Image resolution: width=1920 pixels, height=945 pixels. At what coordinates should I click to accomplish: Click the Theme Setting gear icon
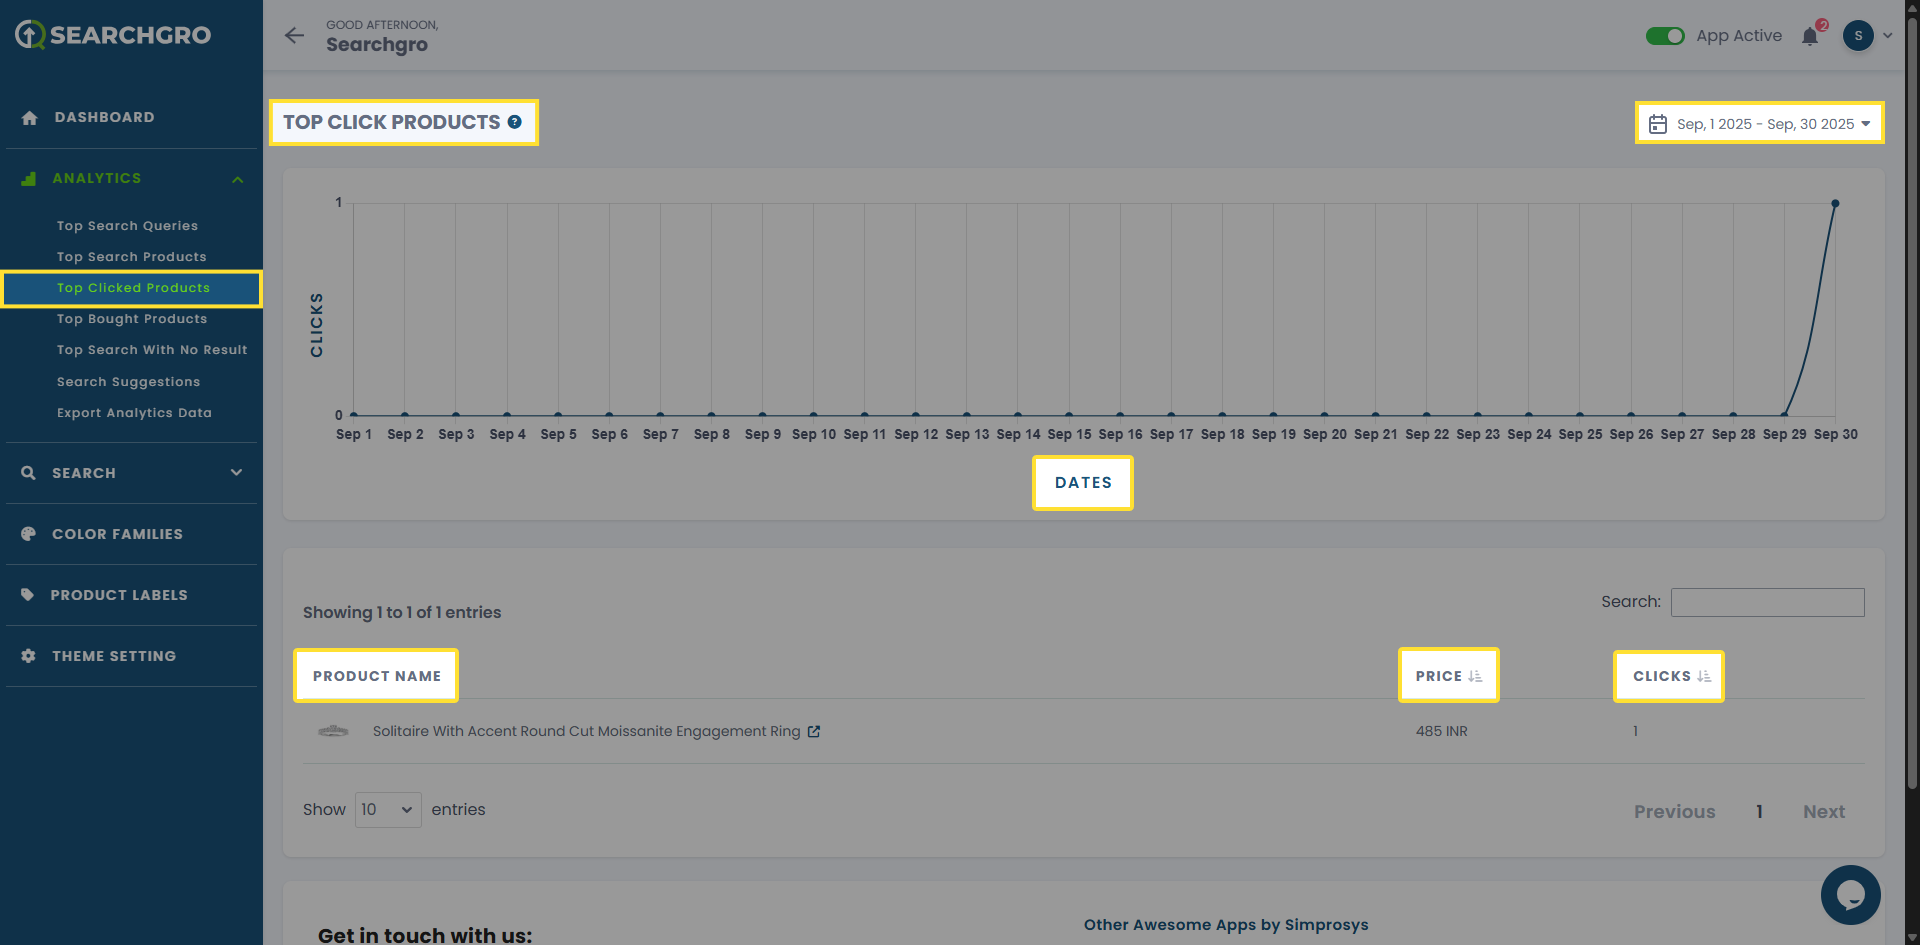[x=28, y=656]
